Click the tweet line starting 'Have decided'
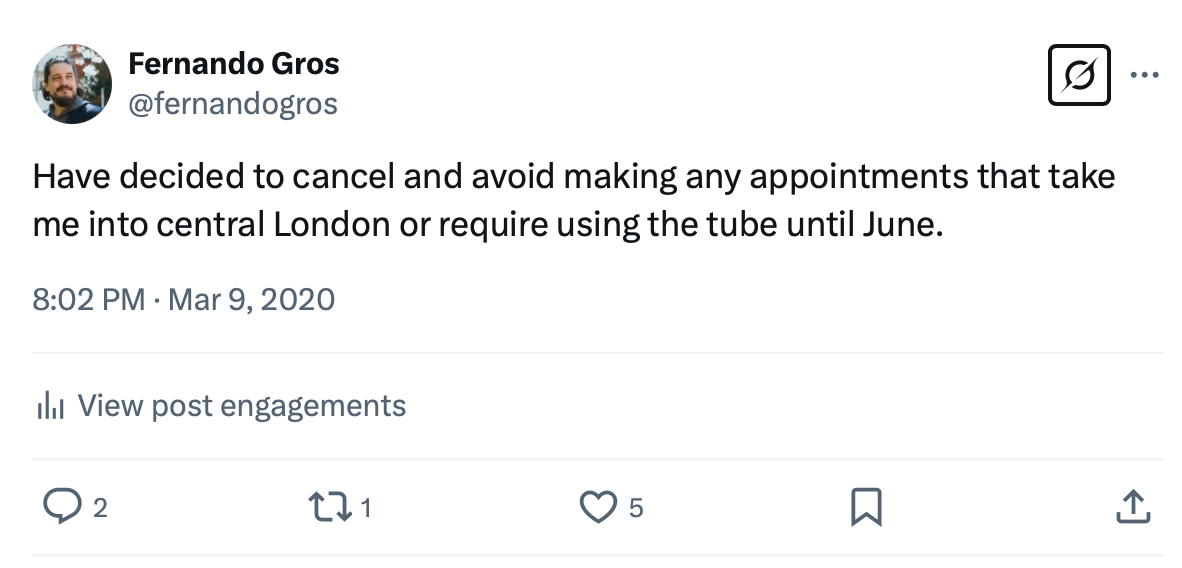This screenshot has height=568, width=1182. point(573,178)
